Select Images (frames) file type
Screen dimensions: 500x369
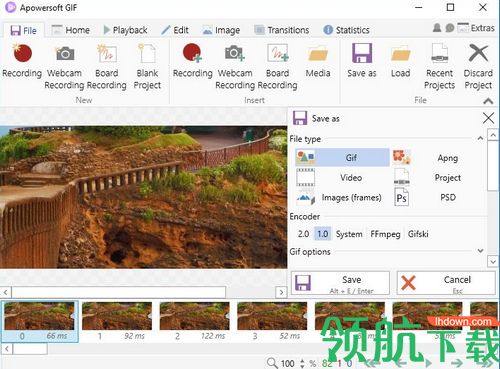pyautogui.click(x=342, y=197)
